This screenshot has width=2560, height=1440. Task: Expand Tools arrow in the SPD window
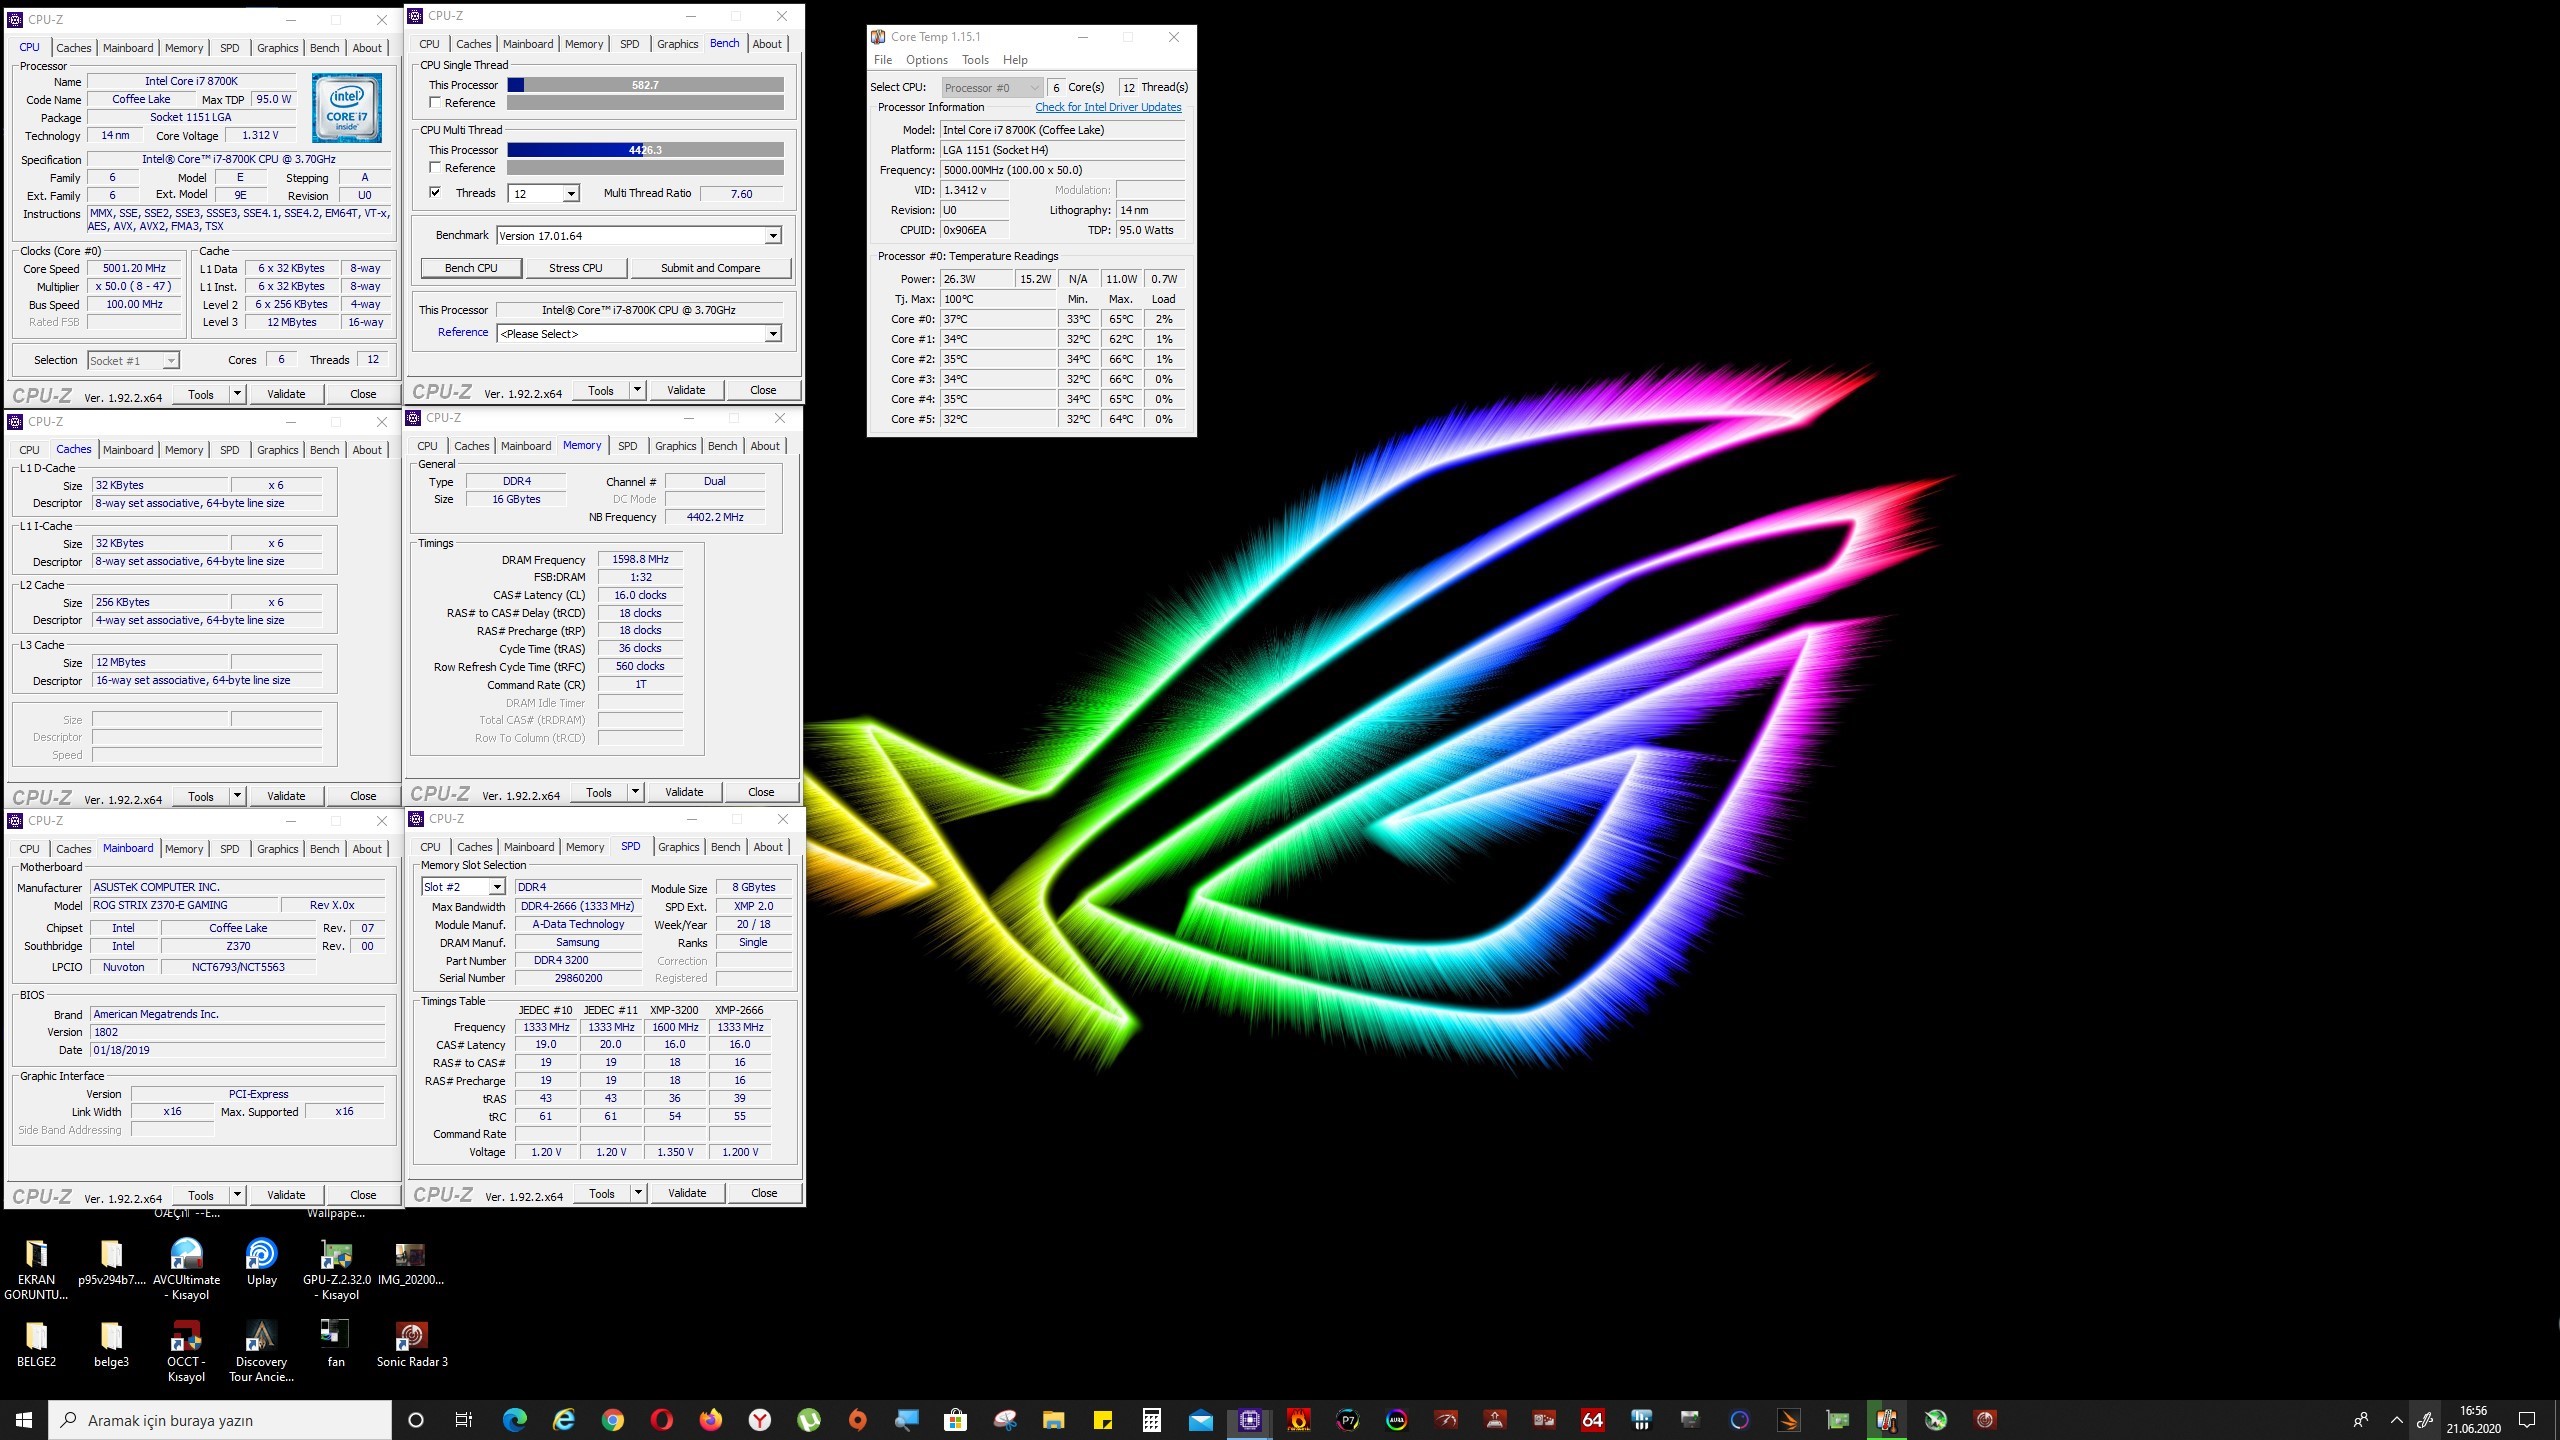tap(638, 1193)
